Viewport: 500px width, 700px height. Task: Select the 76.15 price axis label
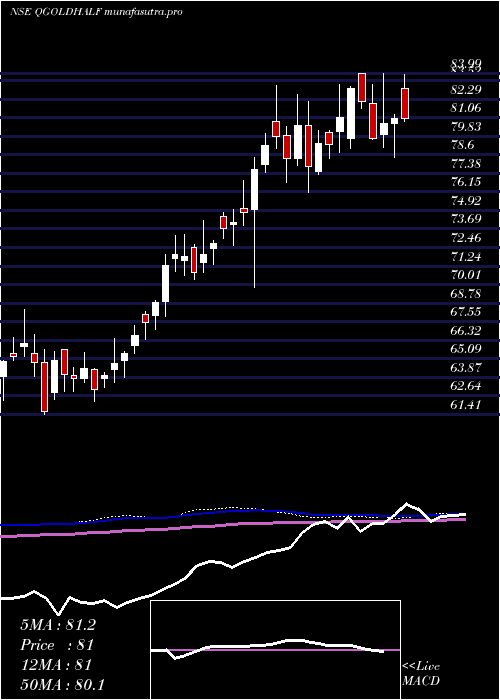point(466,182)
